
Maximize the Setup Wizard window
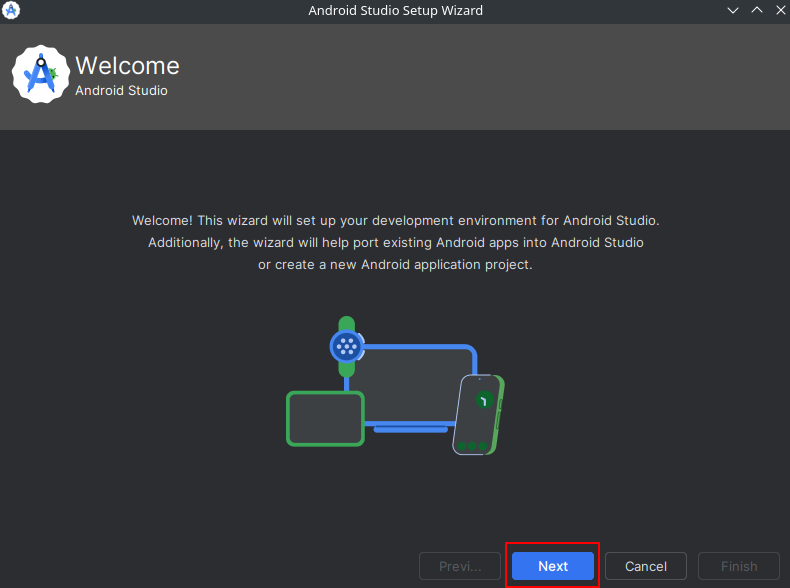[757, 10]
